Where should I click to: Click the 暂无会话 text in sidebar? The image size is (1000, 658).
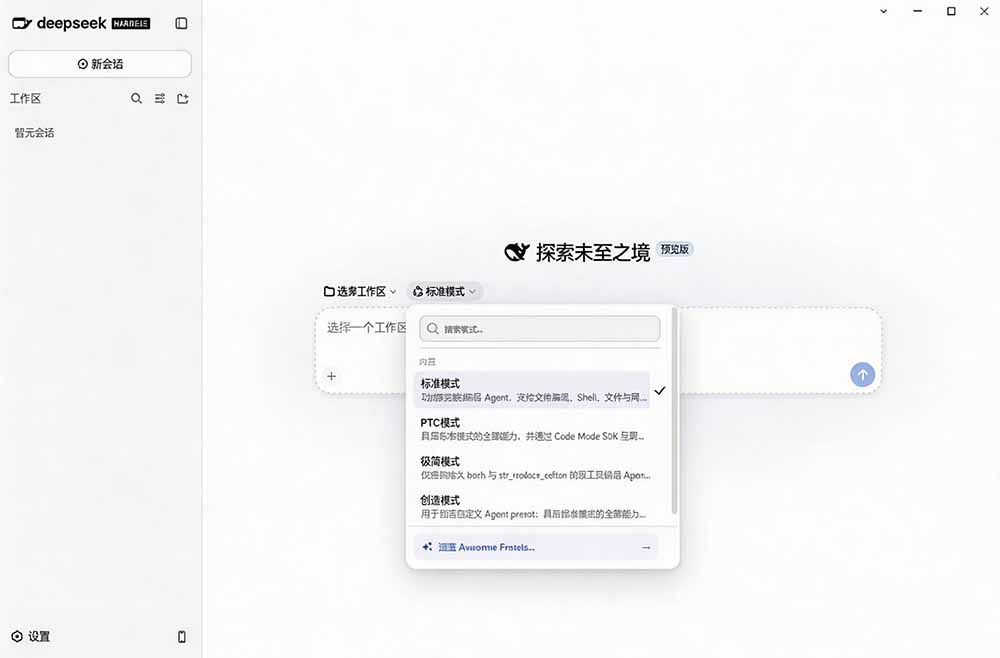click(34, 133)
